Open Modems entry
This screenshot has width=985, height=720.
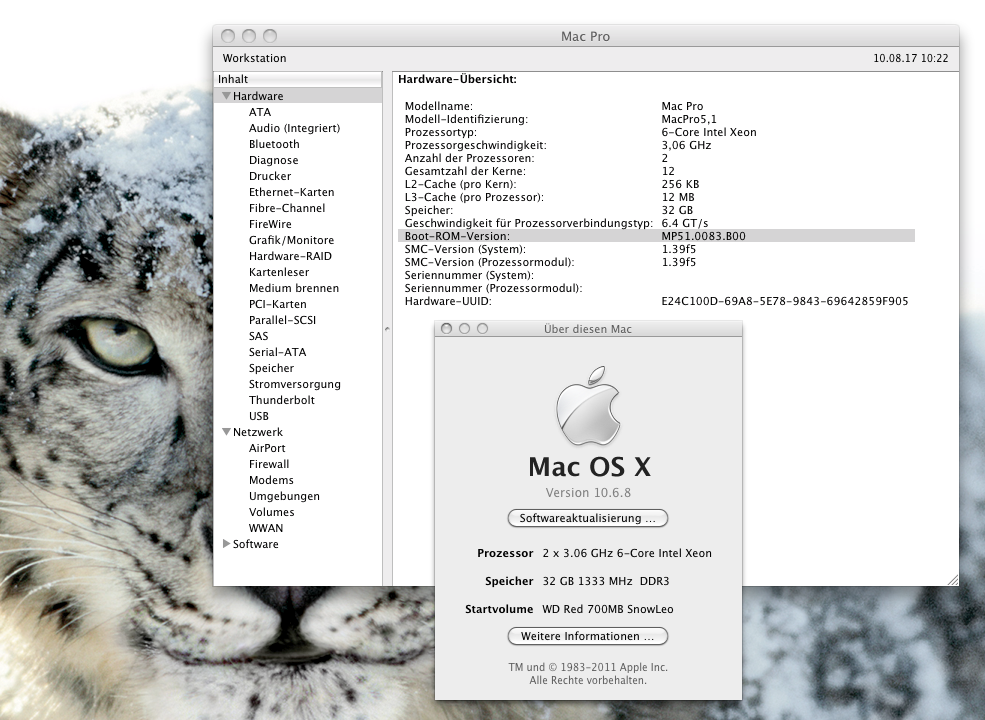(x=271, y=481)
